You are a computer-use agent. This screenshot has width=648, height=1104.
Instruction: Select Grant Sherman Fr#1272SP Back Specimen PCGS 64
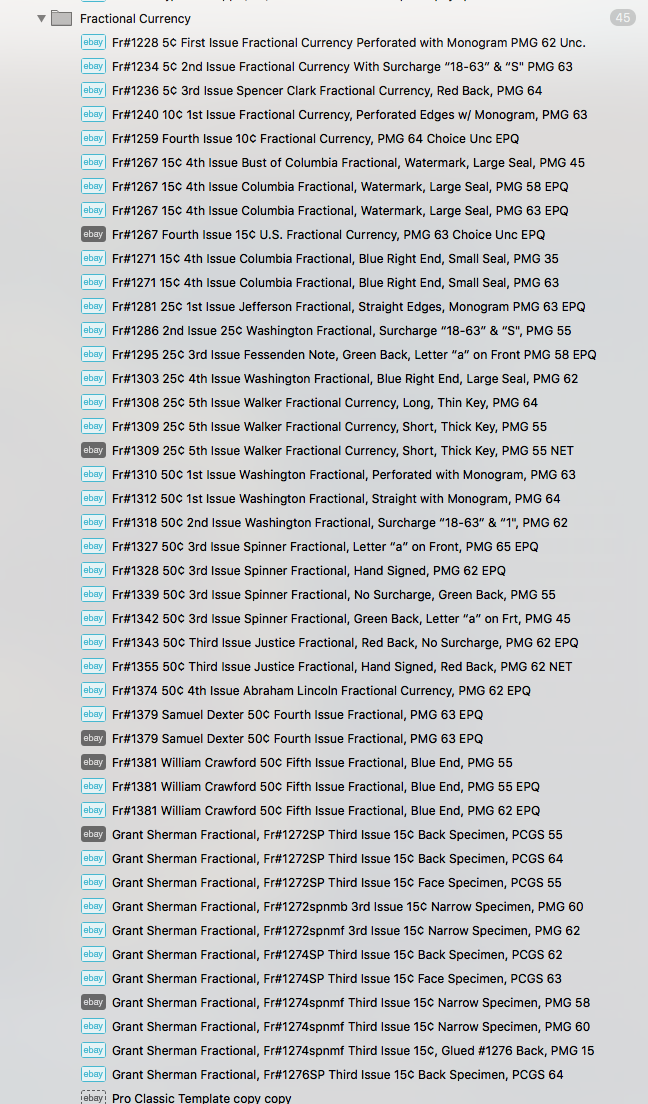tap(337, 858)
